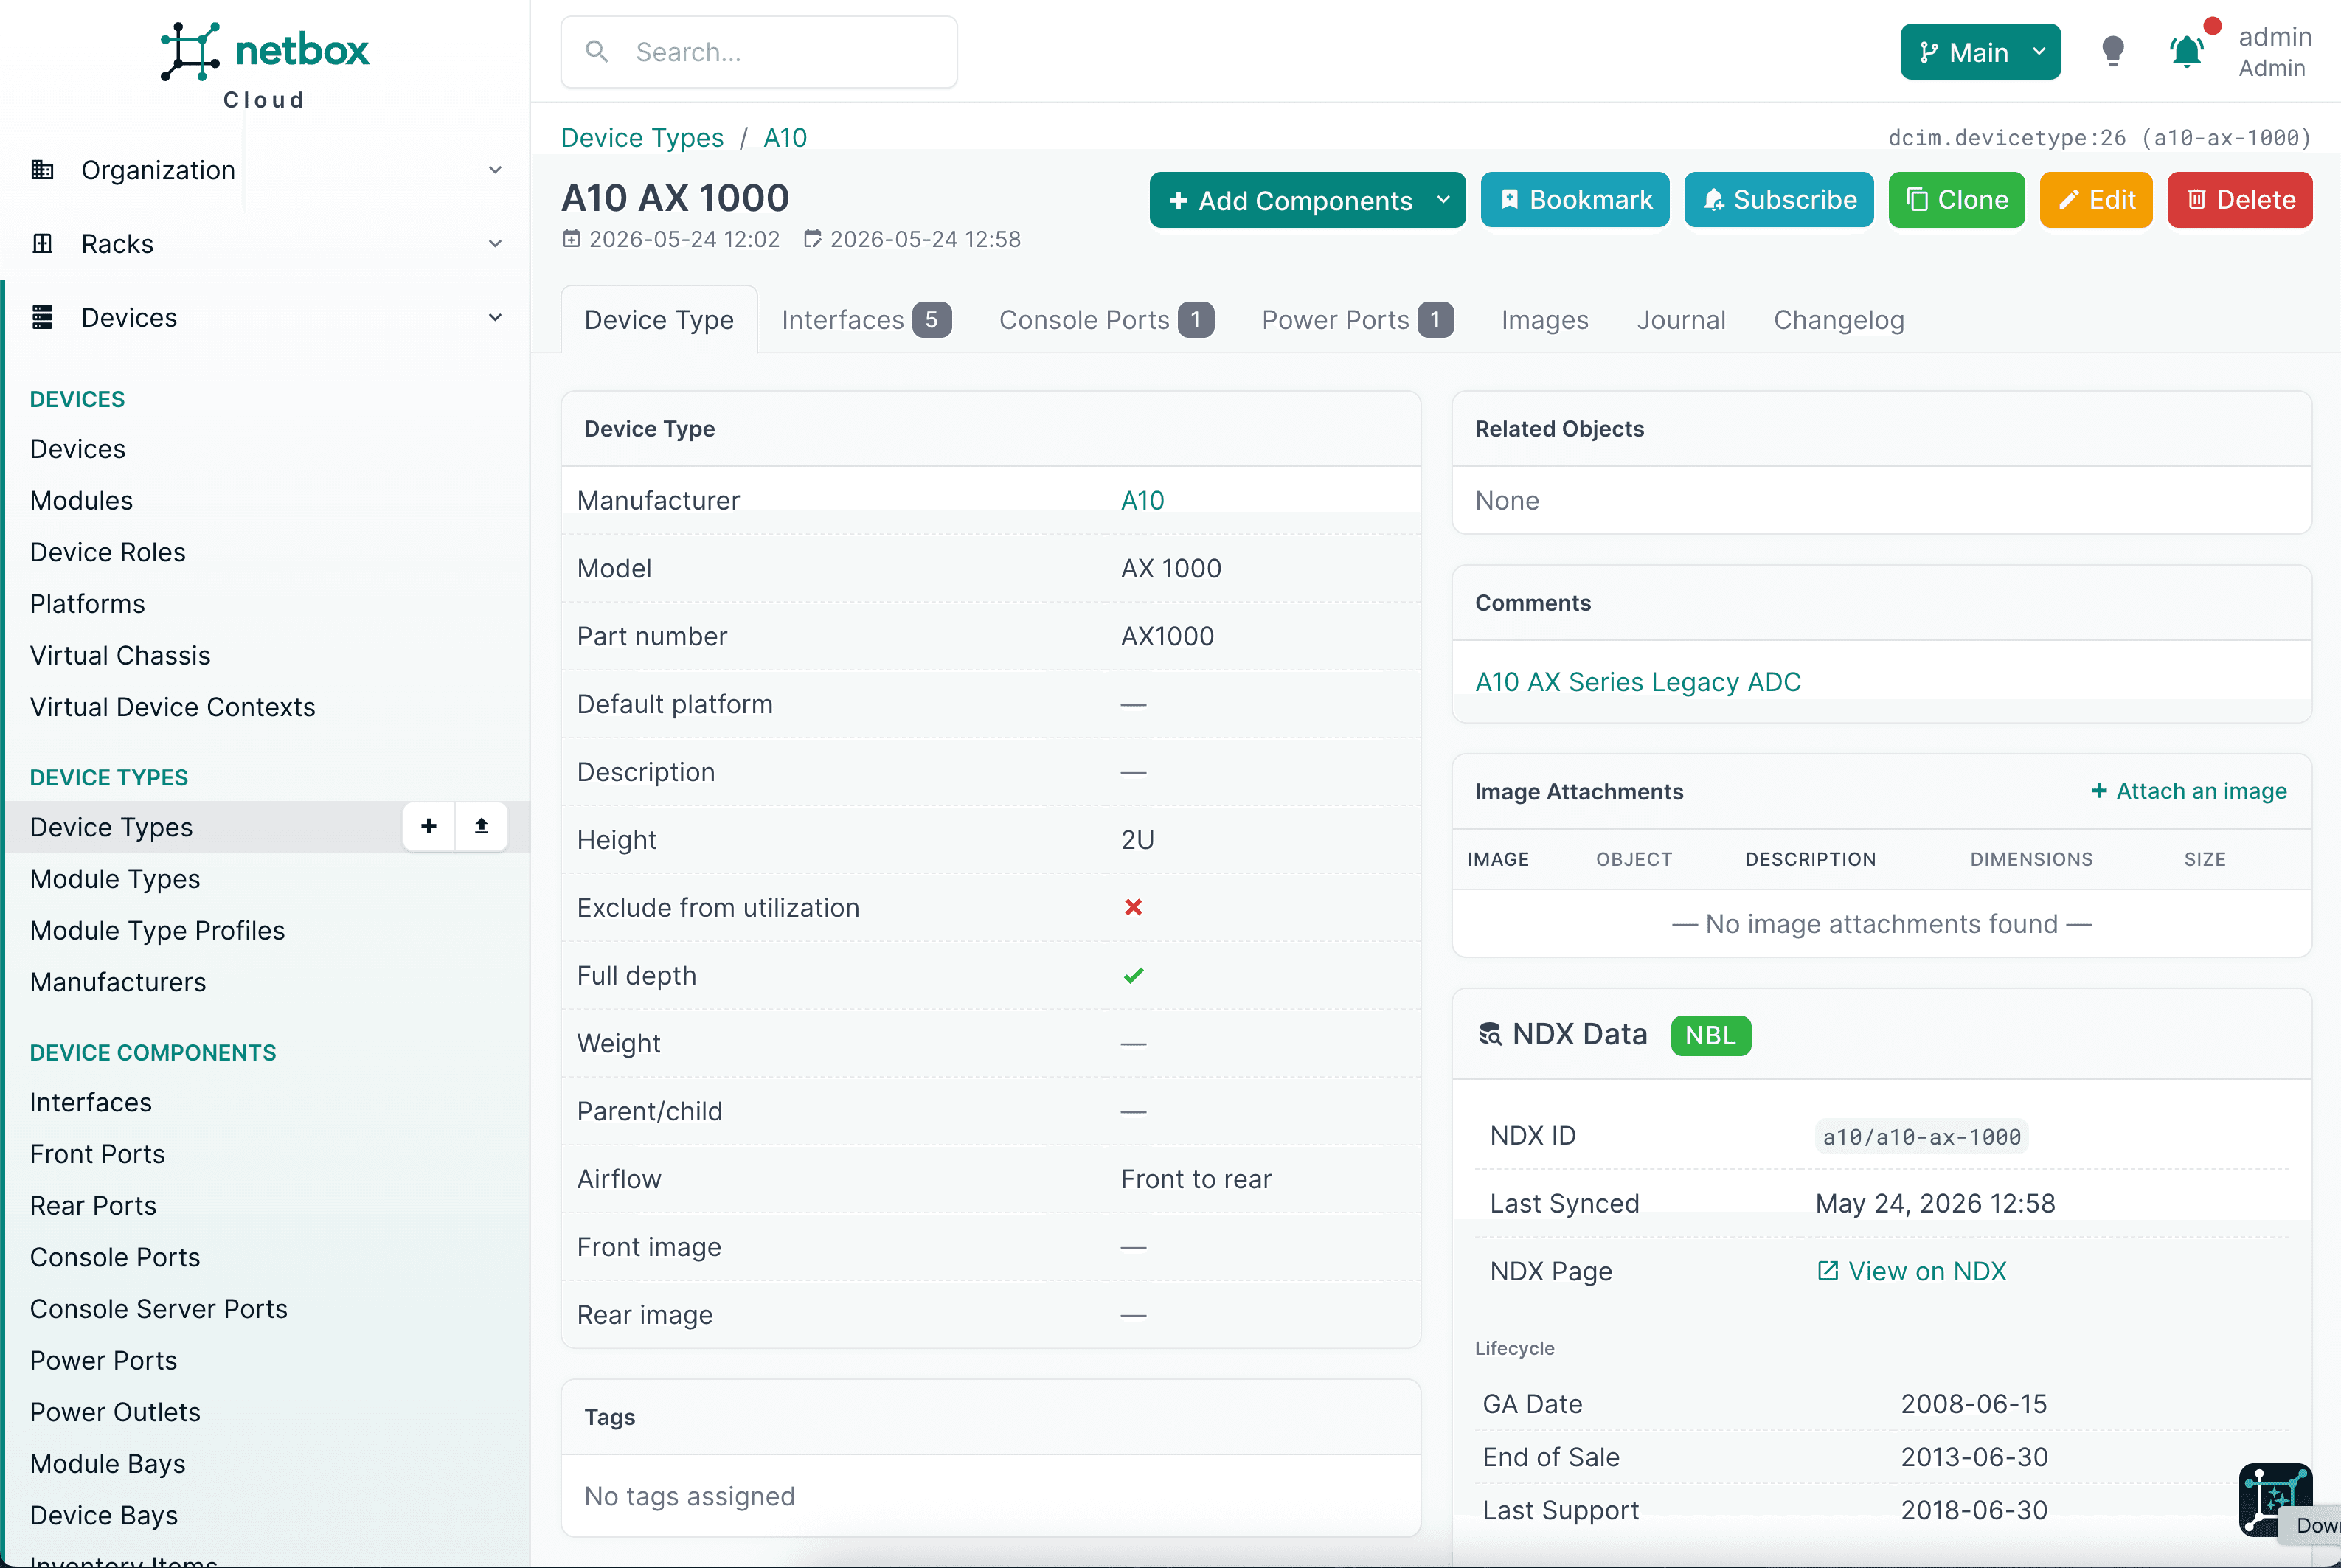Screen dimensions: 2341x1568
Task: Open Interfaces in the sidebar
Action: click(x=91, y=1102)
